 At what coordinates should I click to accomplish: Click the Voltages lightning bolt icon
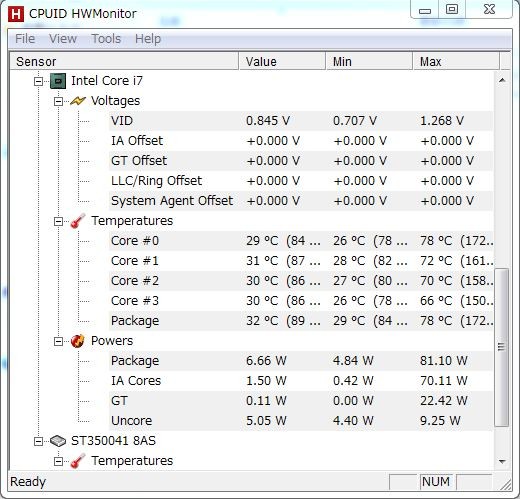78,101
